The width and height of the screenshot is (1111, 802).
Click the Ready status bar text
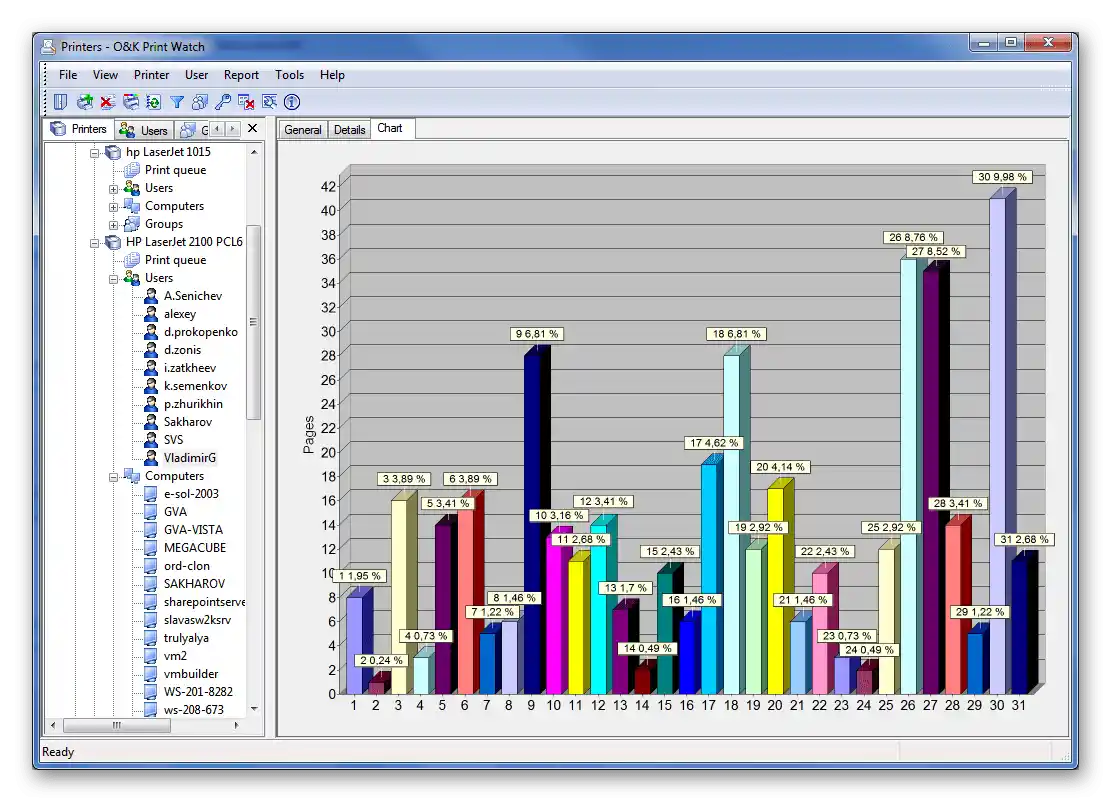(x=58, y=752)
